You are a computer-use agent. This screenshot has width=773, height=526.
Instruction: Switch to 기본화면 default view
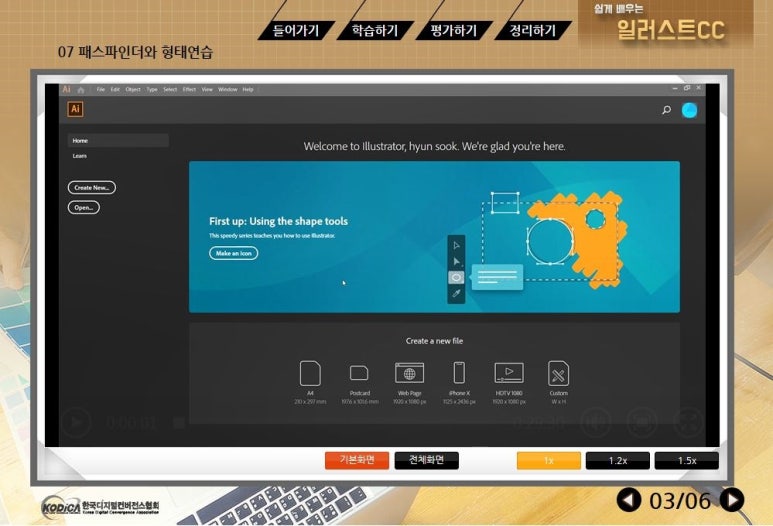pos(357,460)
